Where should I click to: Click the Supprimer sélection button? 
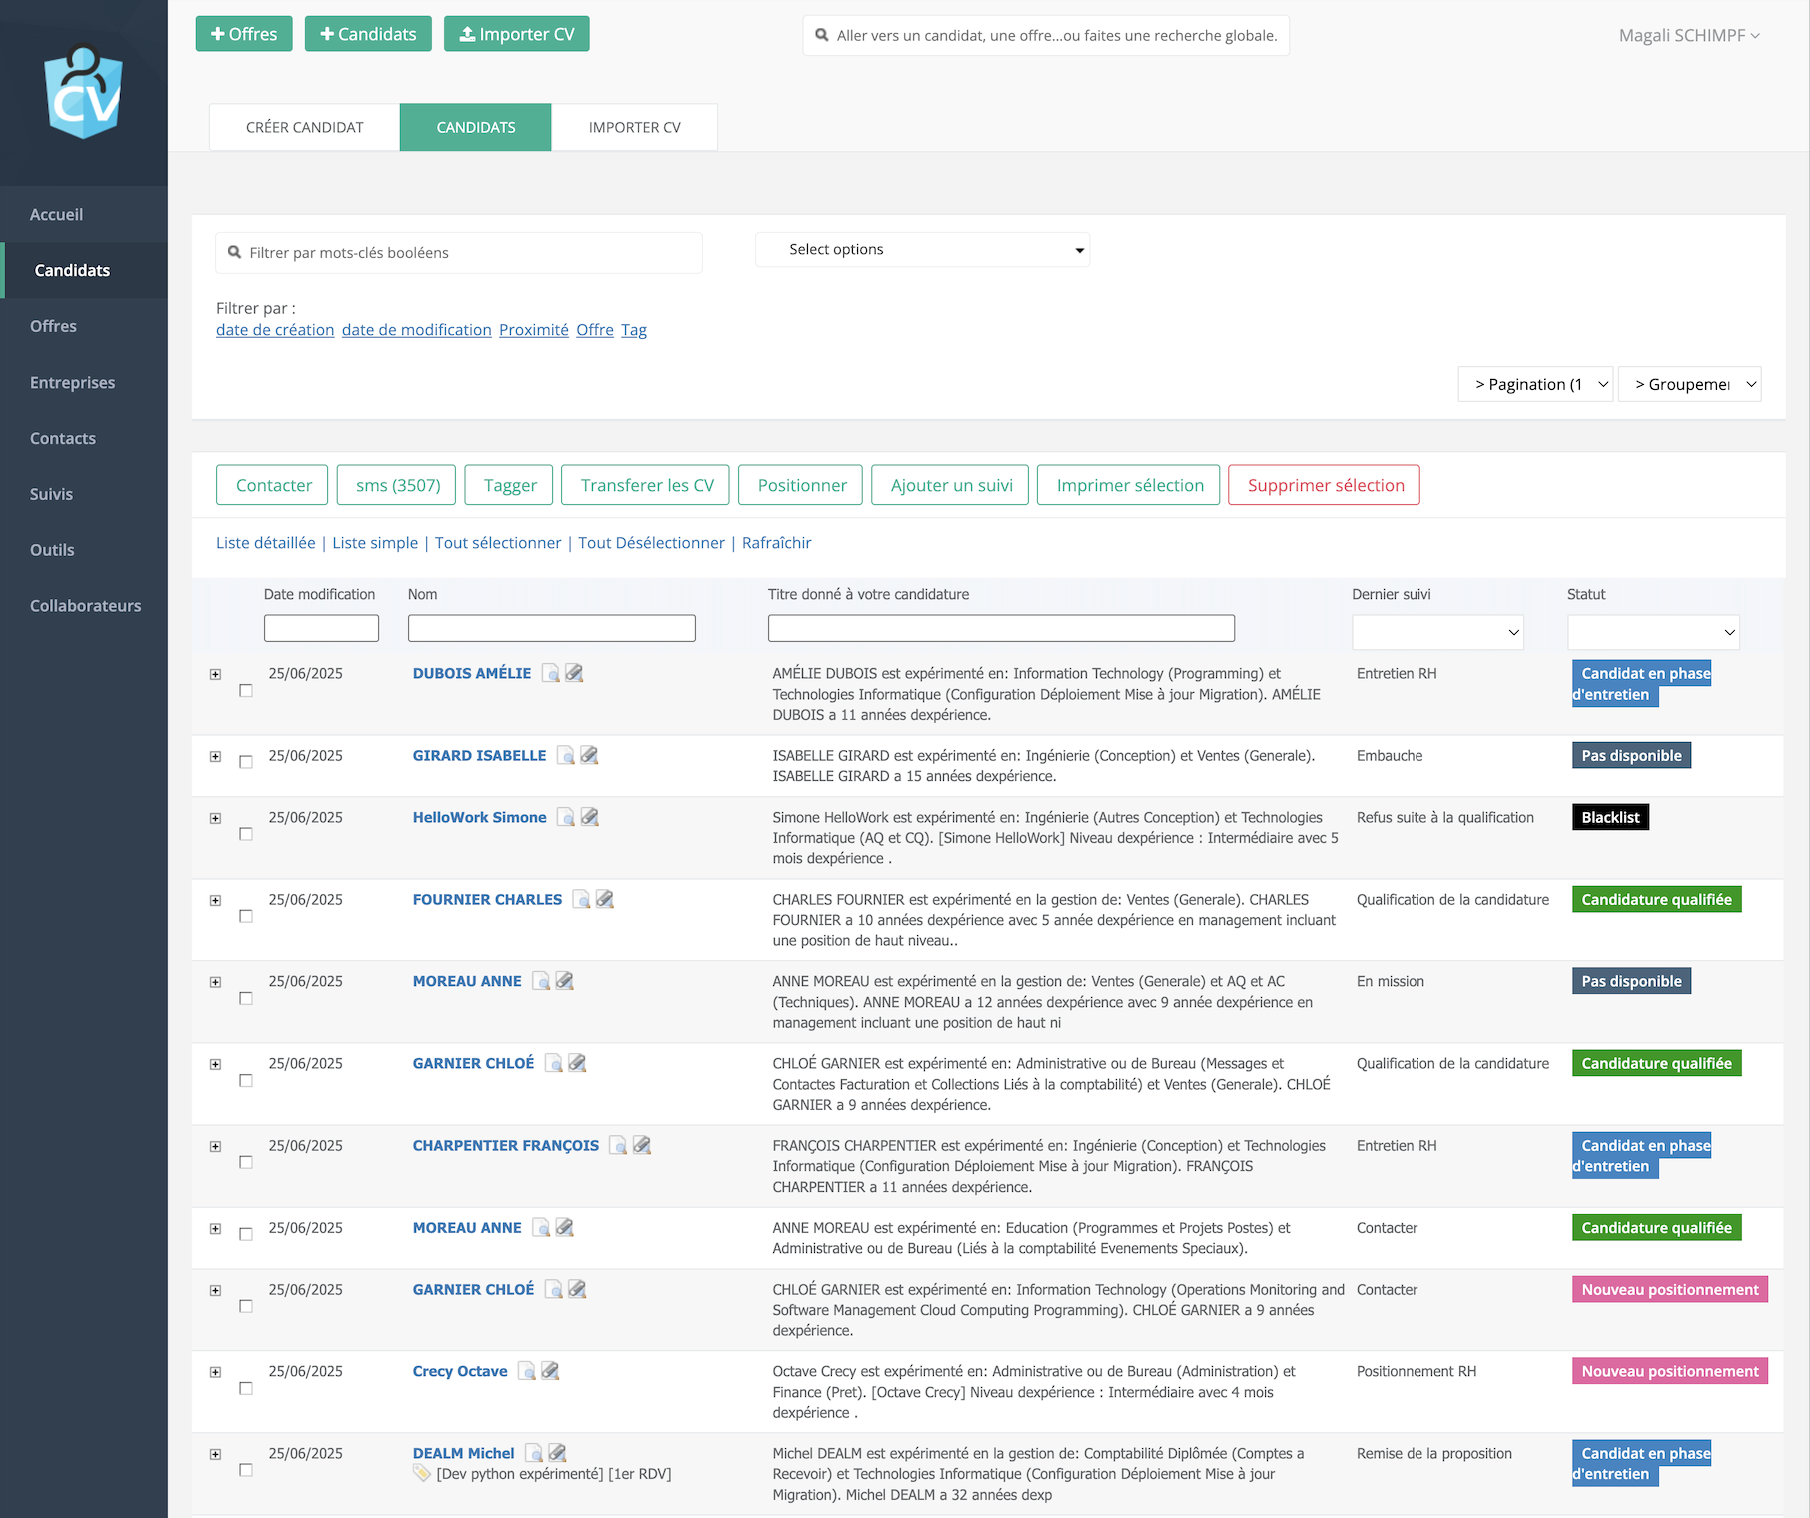pyautogui.click(x=1324, y=486)
